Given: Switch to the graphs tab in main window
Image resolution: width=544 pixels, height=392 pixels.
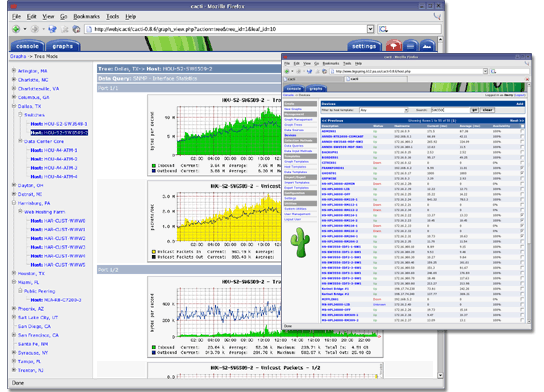Looking at the screenshot, I should tap(63, 46).
